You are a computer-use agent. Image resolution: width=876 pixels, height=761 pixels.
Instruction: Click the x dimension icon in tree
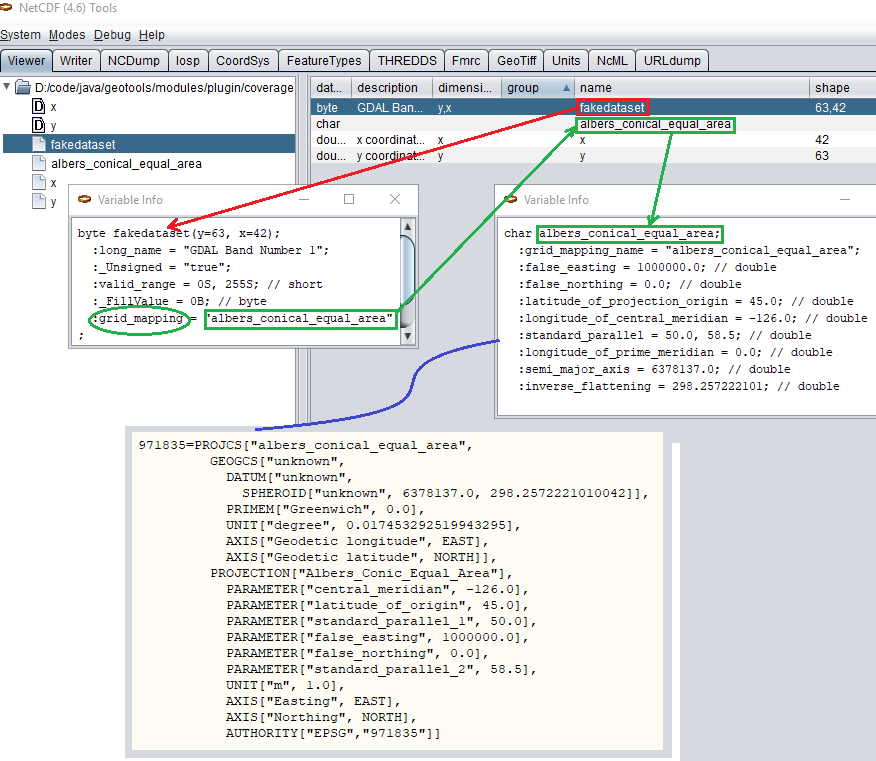pyautogui.click(x=39, y=106)
